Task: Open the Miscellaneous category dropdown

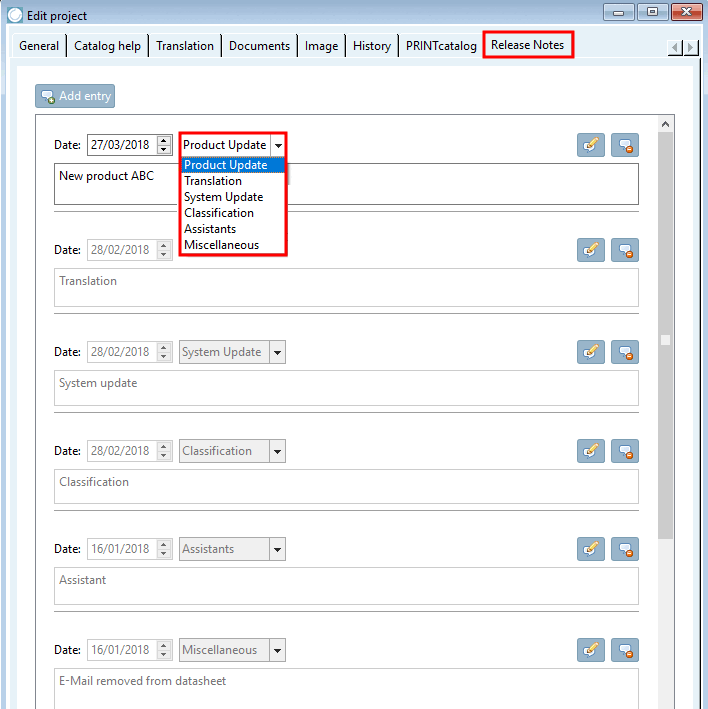Action: pyautogui.click(x=278, y=650)
